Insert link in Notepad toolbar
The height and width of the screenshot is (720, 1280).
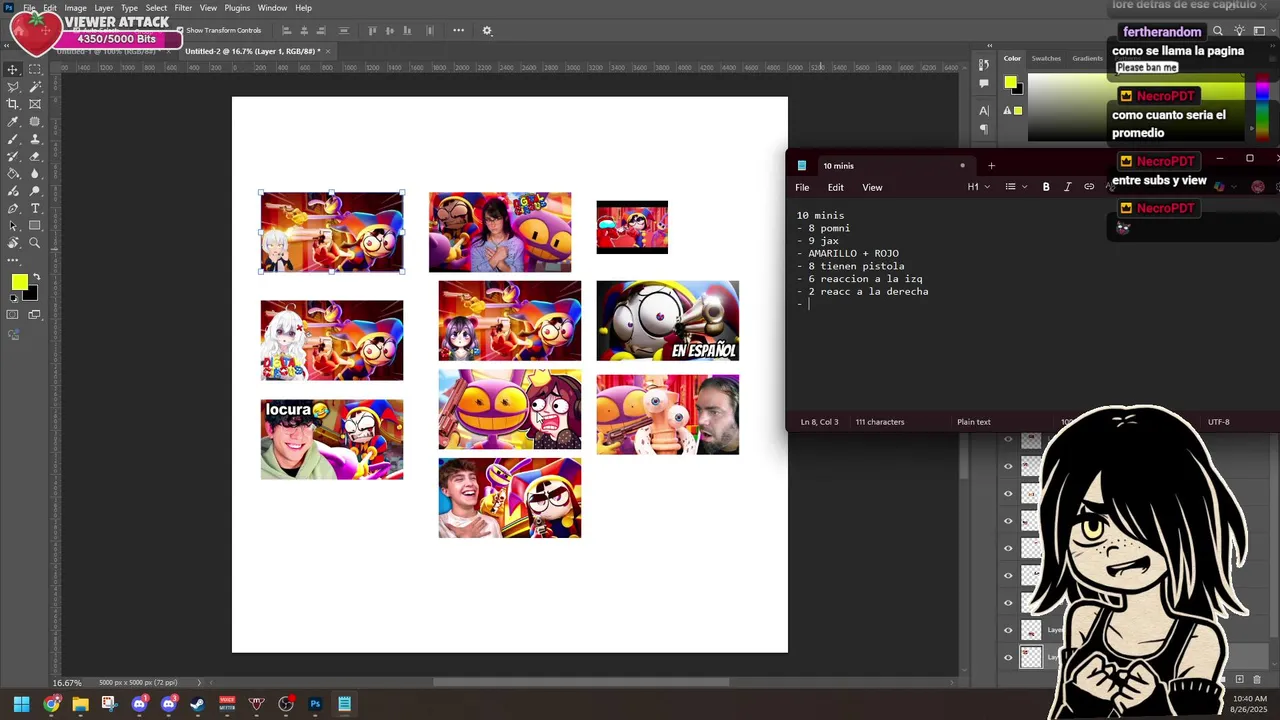tap(1089, 187)
